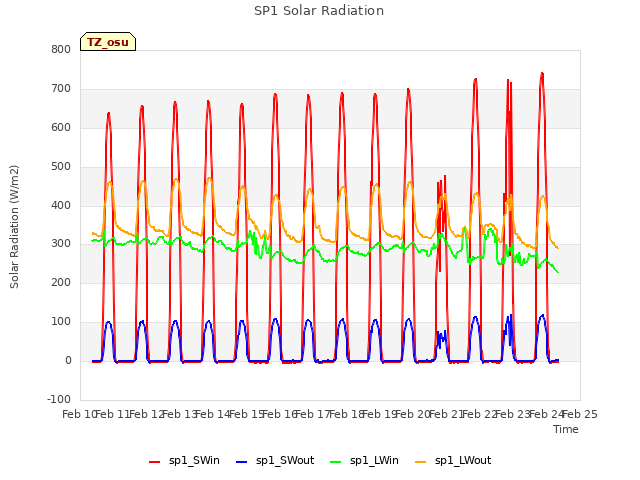
Task: Click the Feb 21 x-axis label
Action: coord(446,414)
